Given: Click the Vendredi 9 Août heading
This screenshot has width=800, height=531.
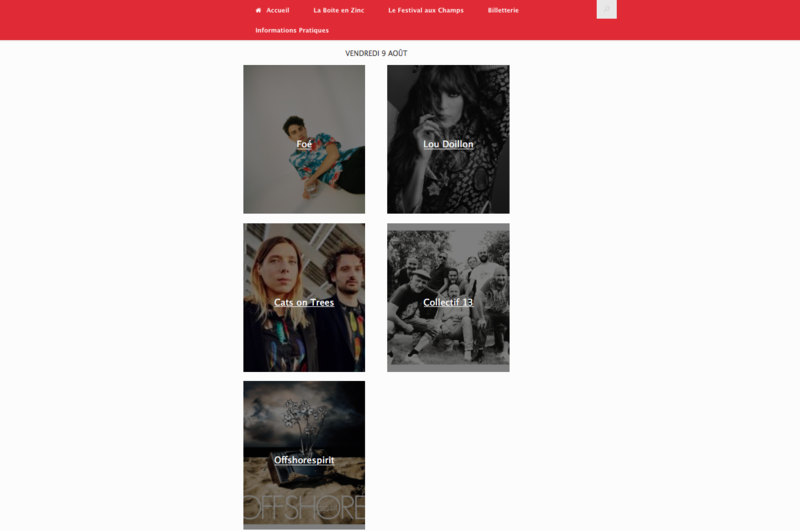Looking at the screenshot, I should tap(376, 53).
